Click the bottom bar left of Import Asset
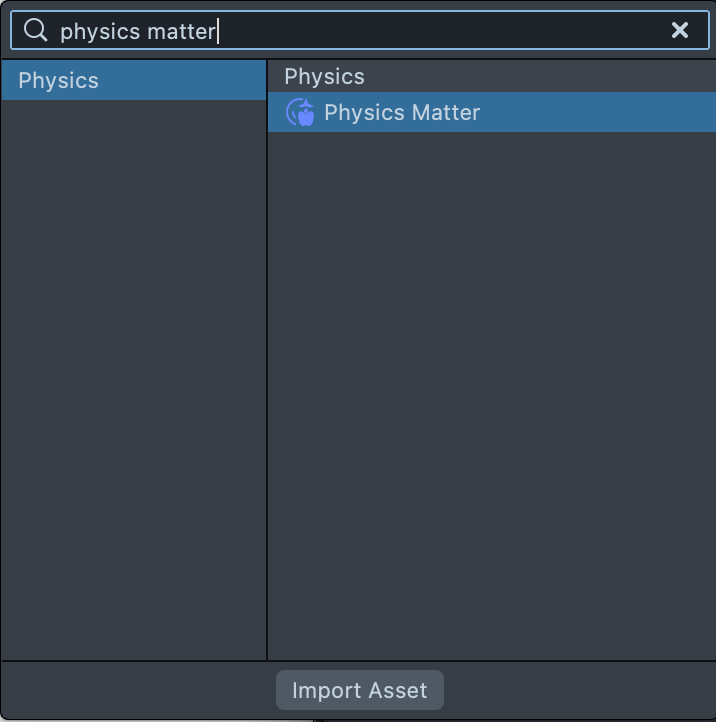 [140, 690]
